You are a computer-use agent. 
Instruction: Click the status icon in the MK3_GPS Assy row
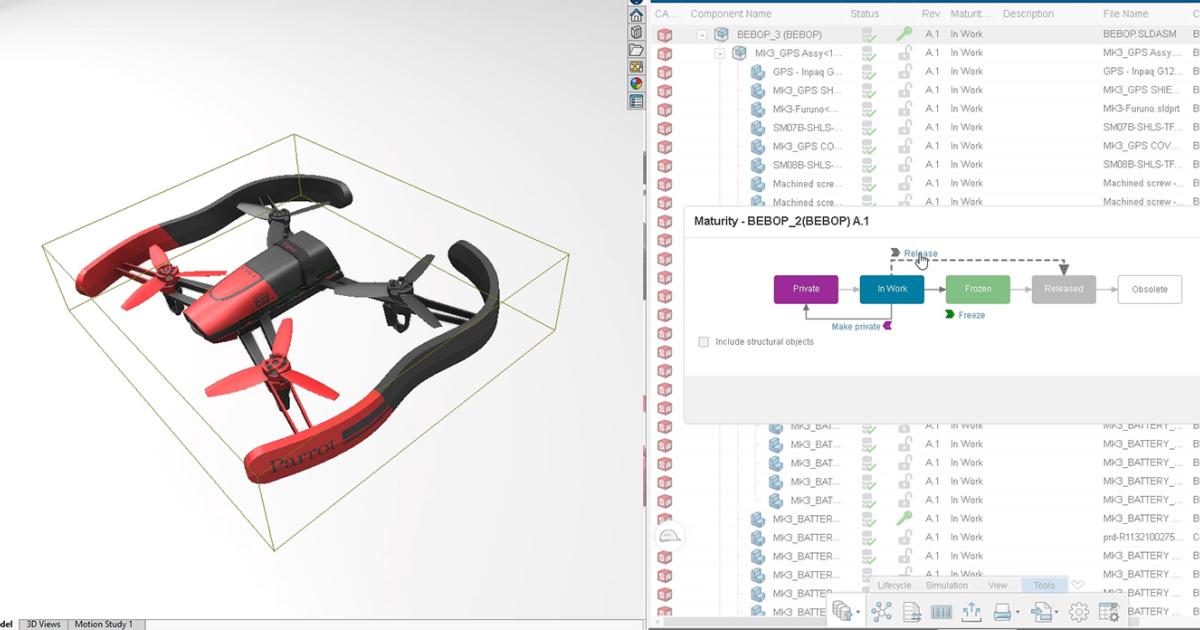click(x=869, y=53)
